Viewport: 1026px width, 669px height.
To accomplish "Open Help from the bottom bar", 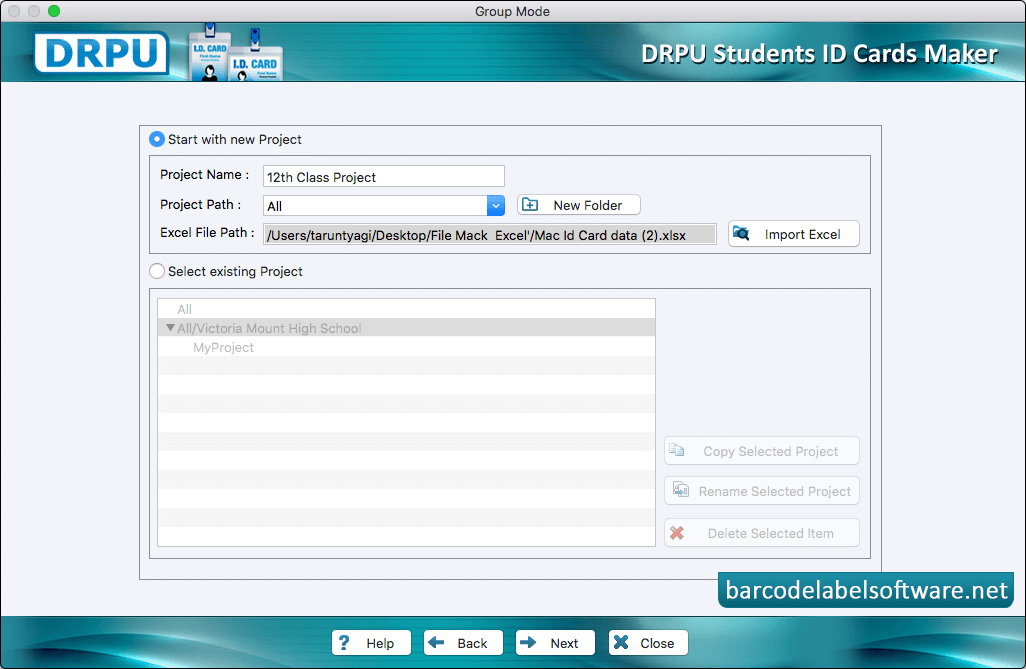I will pos(371,643).
